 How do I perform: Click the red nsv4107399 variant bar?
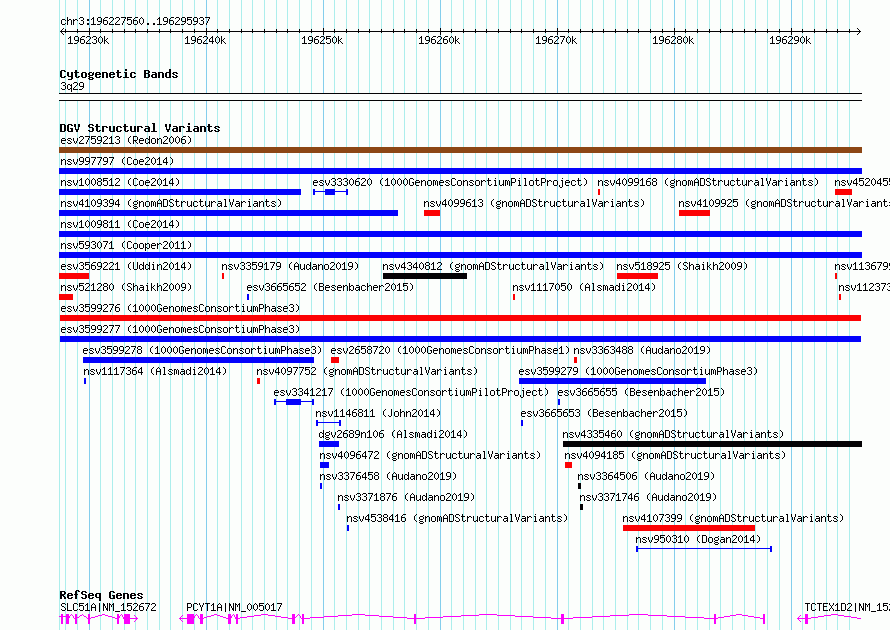689,528
